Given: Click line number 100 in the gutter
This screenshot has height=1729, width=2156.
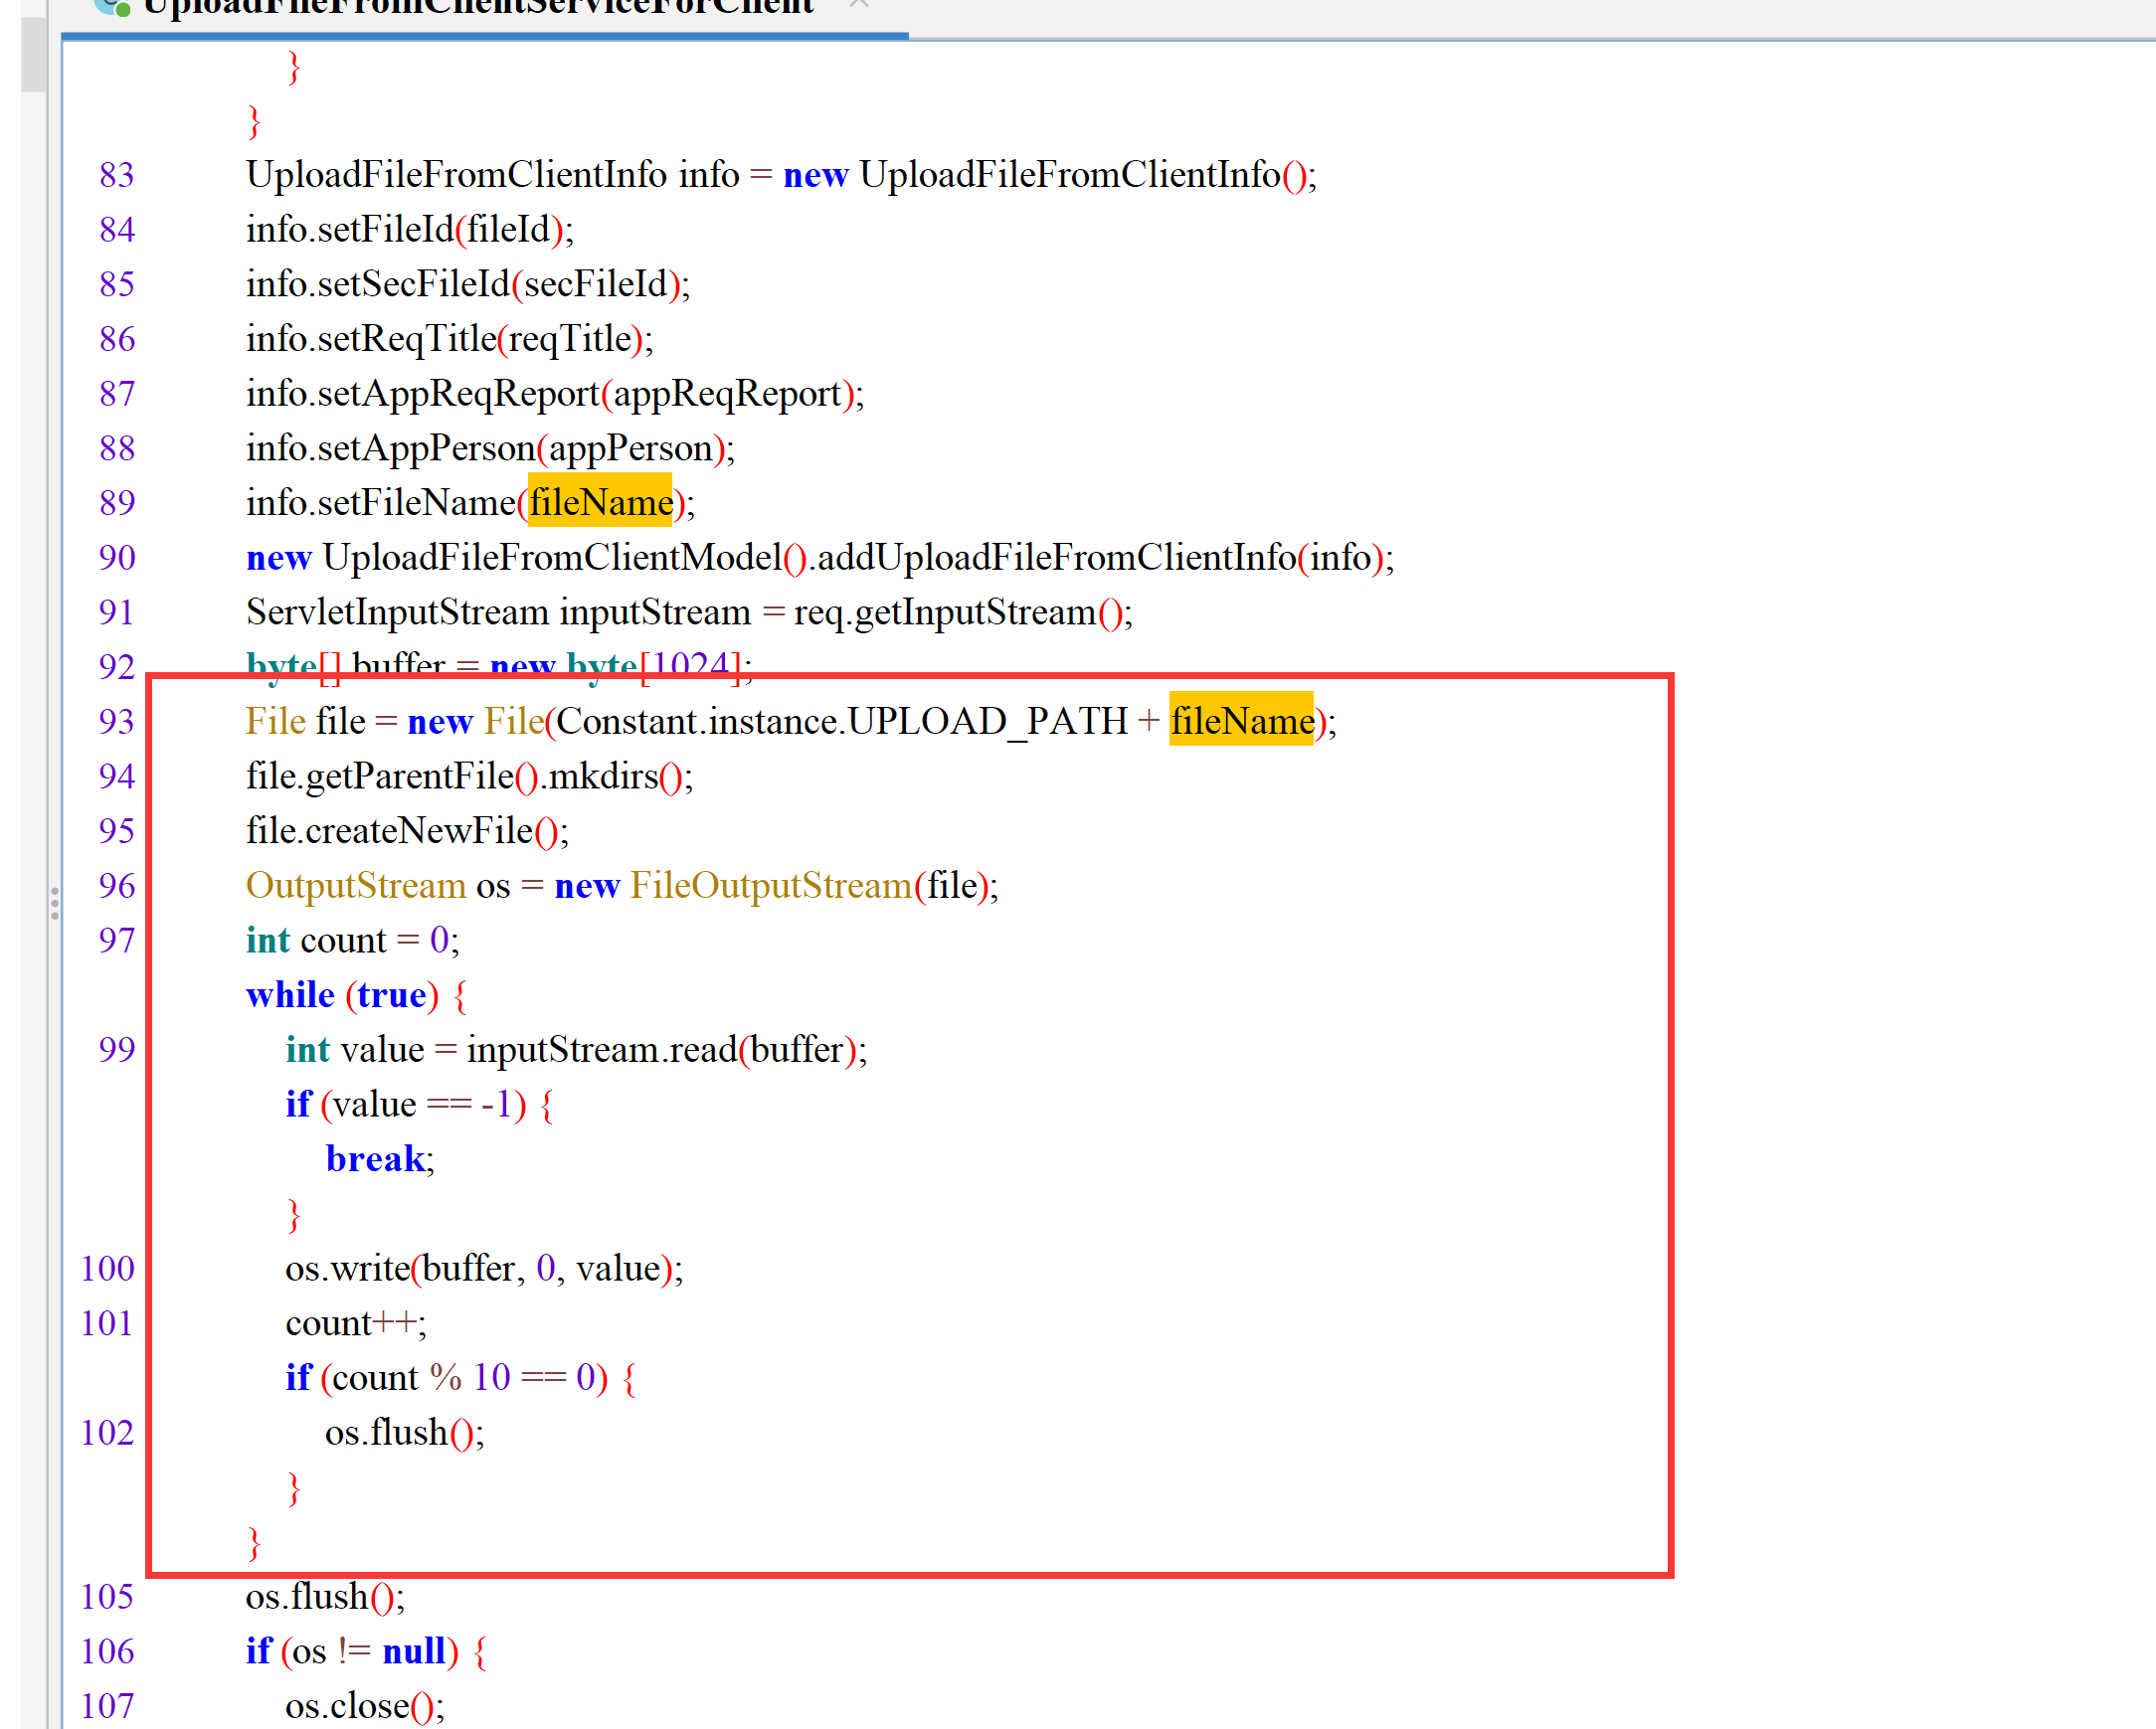Looking at the screenshot, I should click(x=107, y=1268).
